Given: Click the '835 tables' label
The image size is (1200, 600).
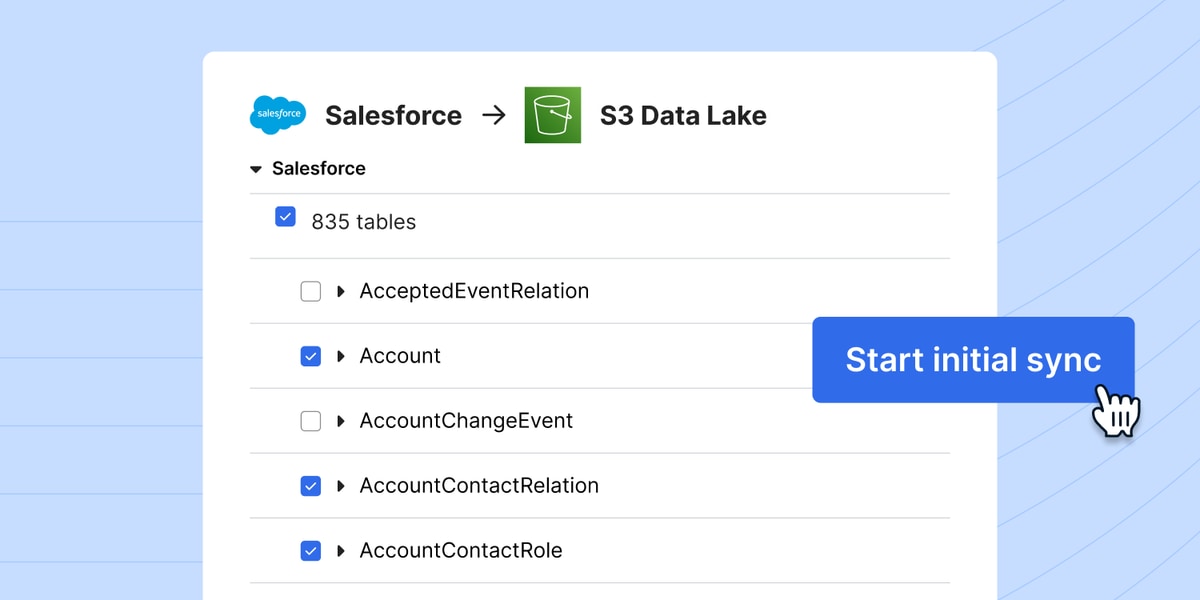Looking at the screenshot, I should [x=364, y=222].
